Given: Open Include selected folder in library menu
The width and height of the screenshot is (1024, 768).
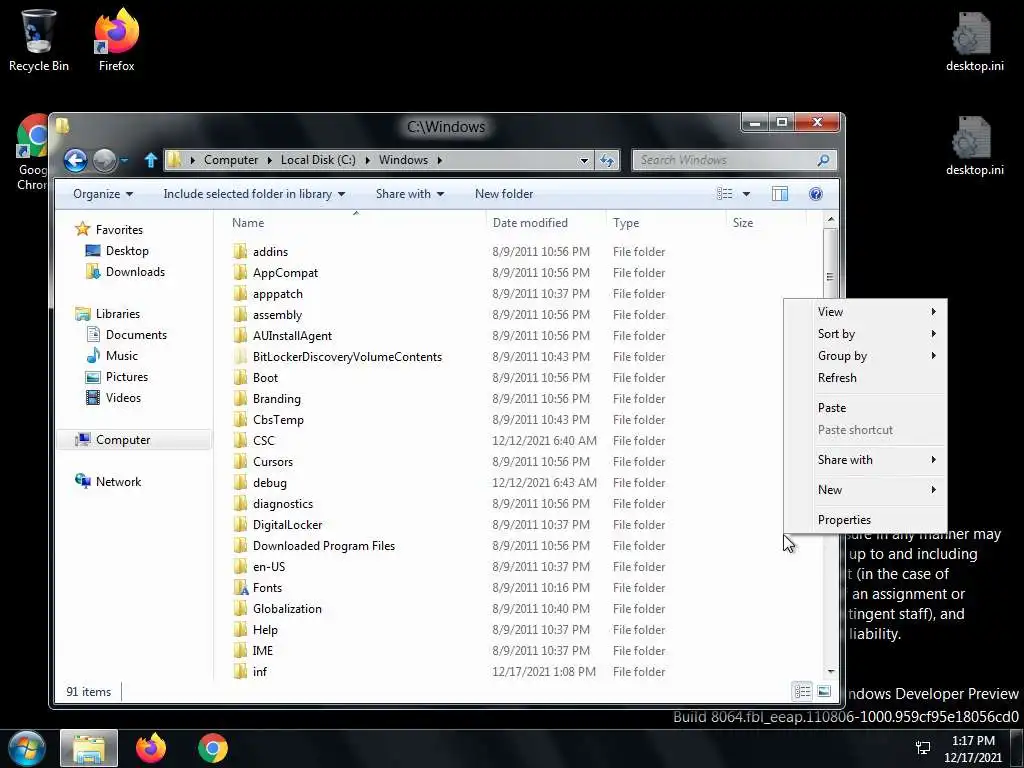Looking at the screenshot, I should coord(254,194).
